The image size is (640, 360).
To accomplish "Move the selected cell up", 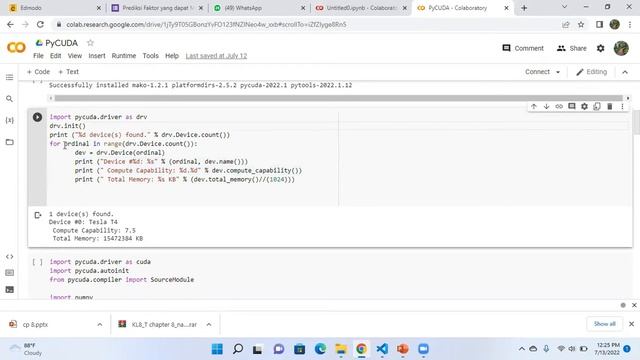I will pyautogui.click(x=533, y=107).
